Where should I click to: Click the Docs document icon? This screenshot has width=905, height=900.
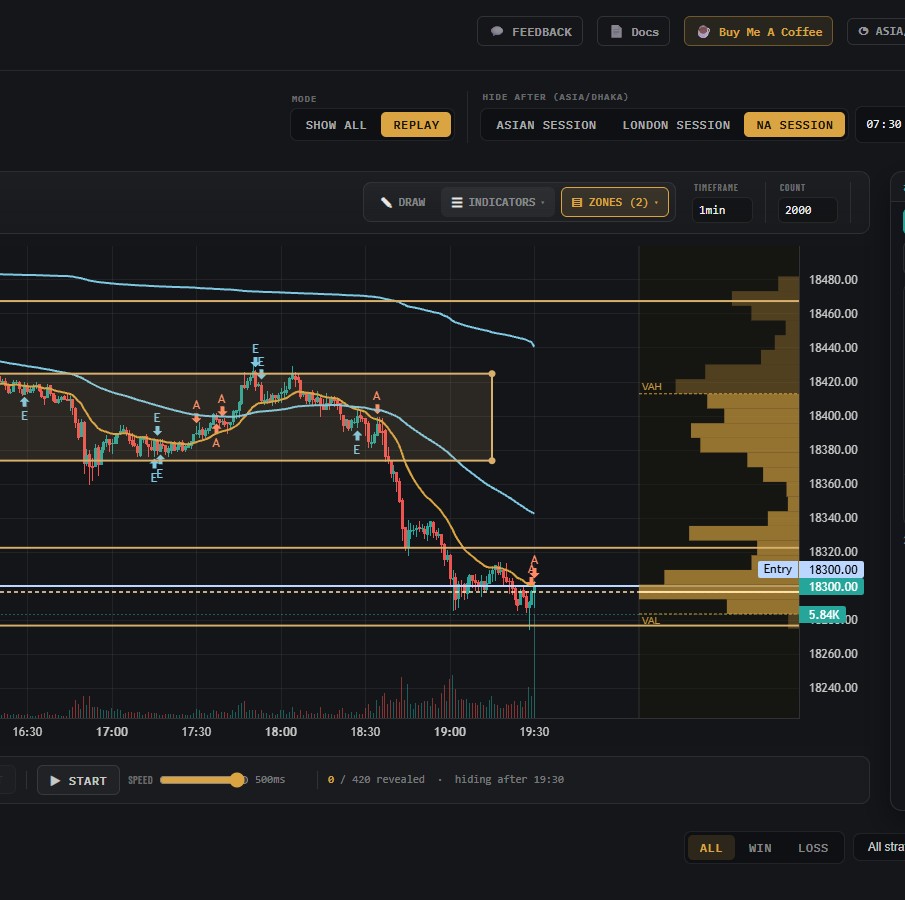616,32
